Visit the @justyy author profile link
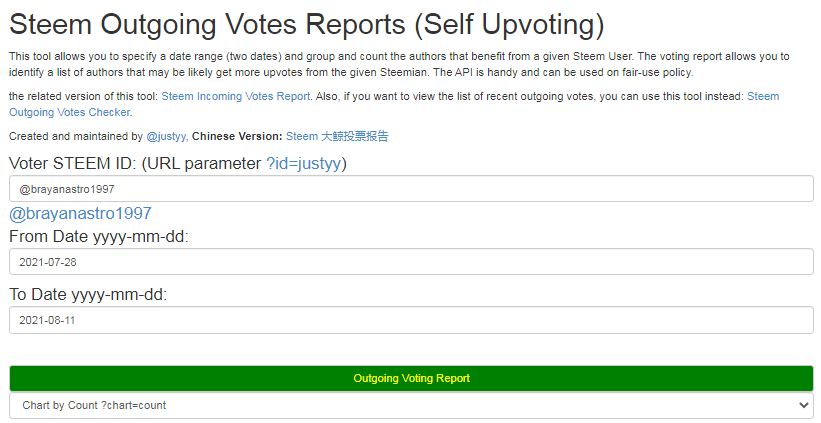This screenshot has height=423, width=821. [166, 137]
